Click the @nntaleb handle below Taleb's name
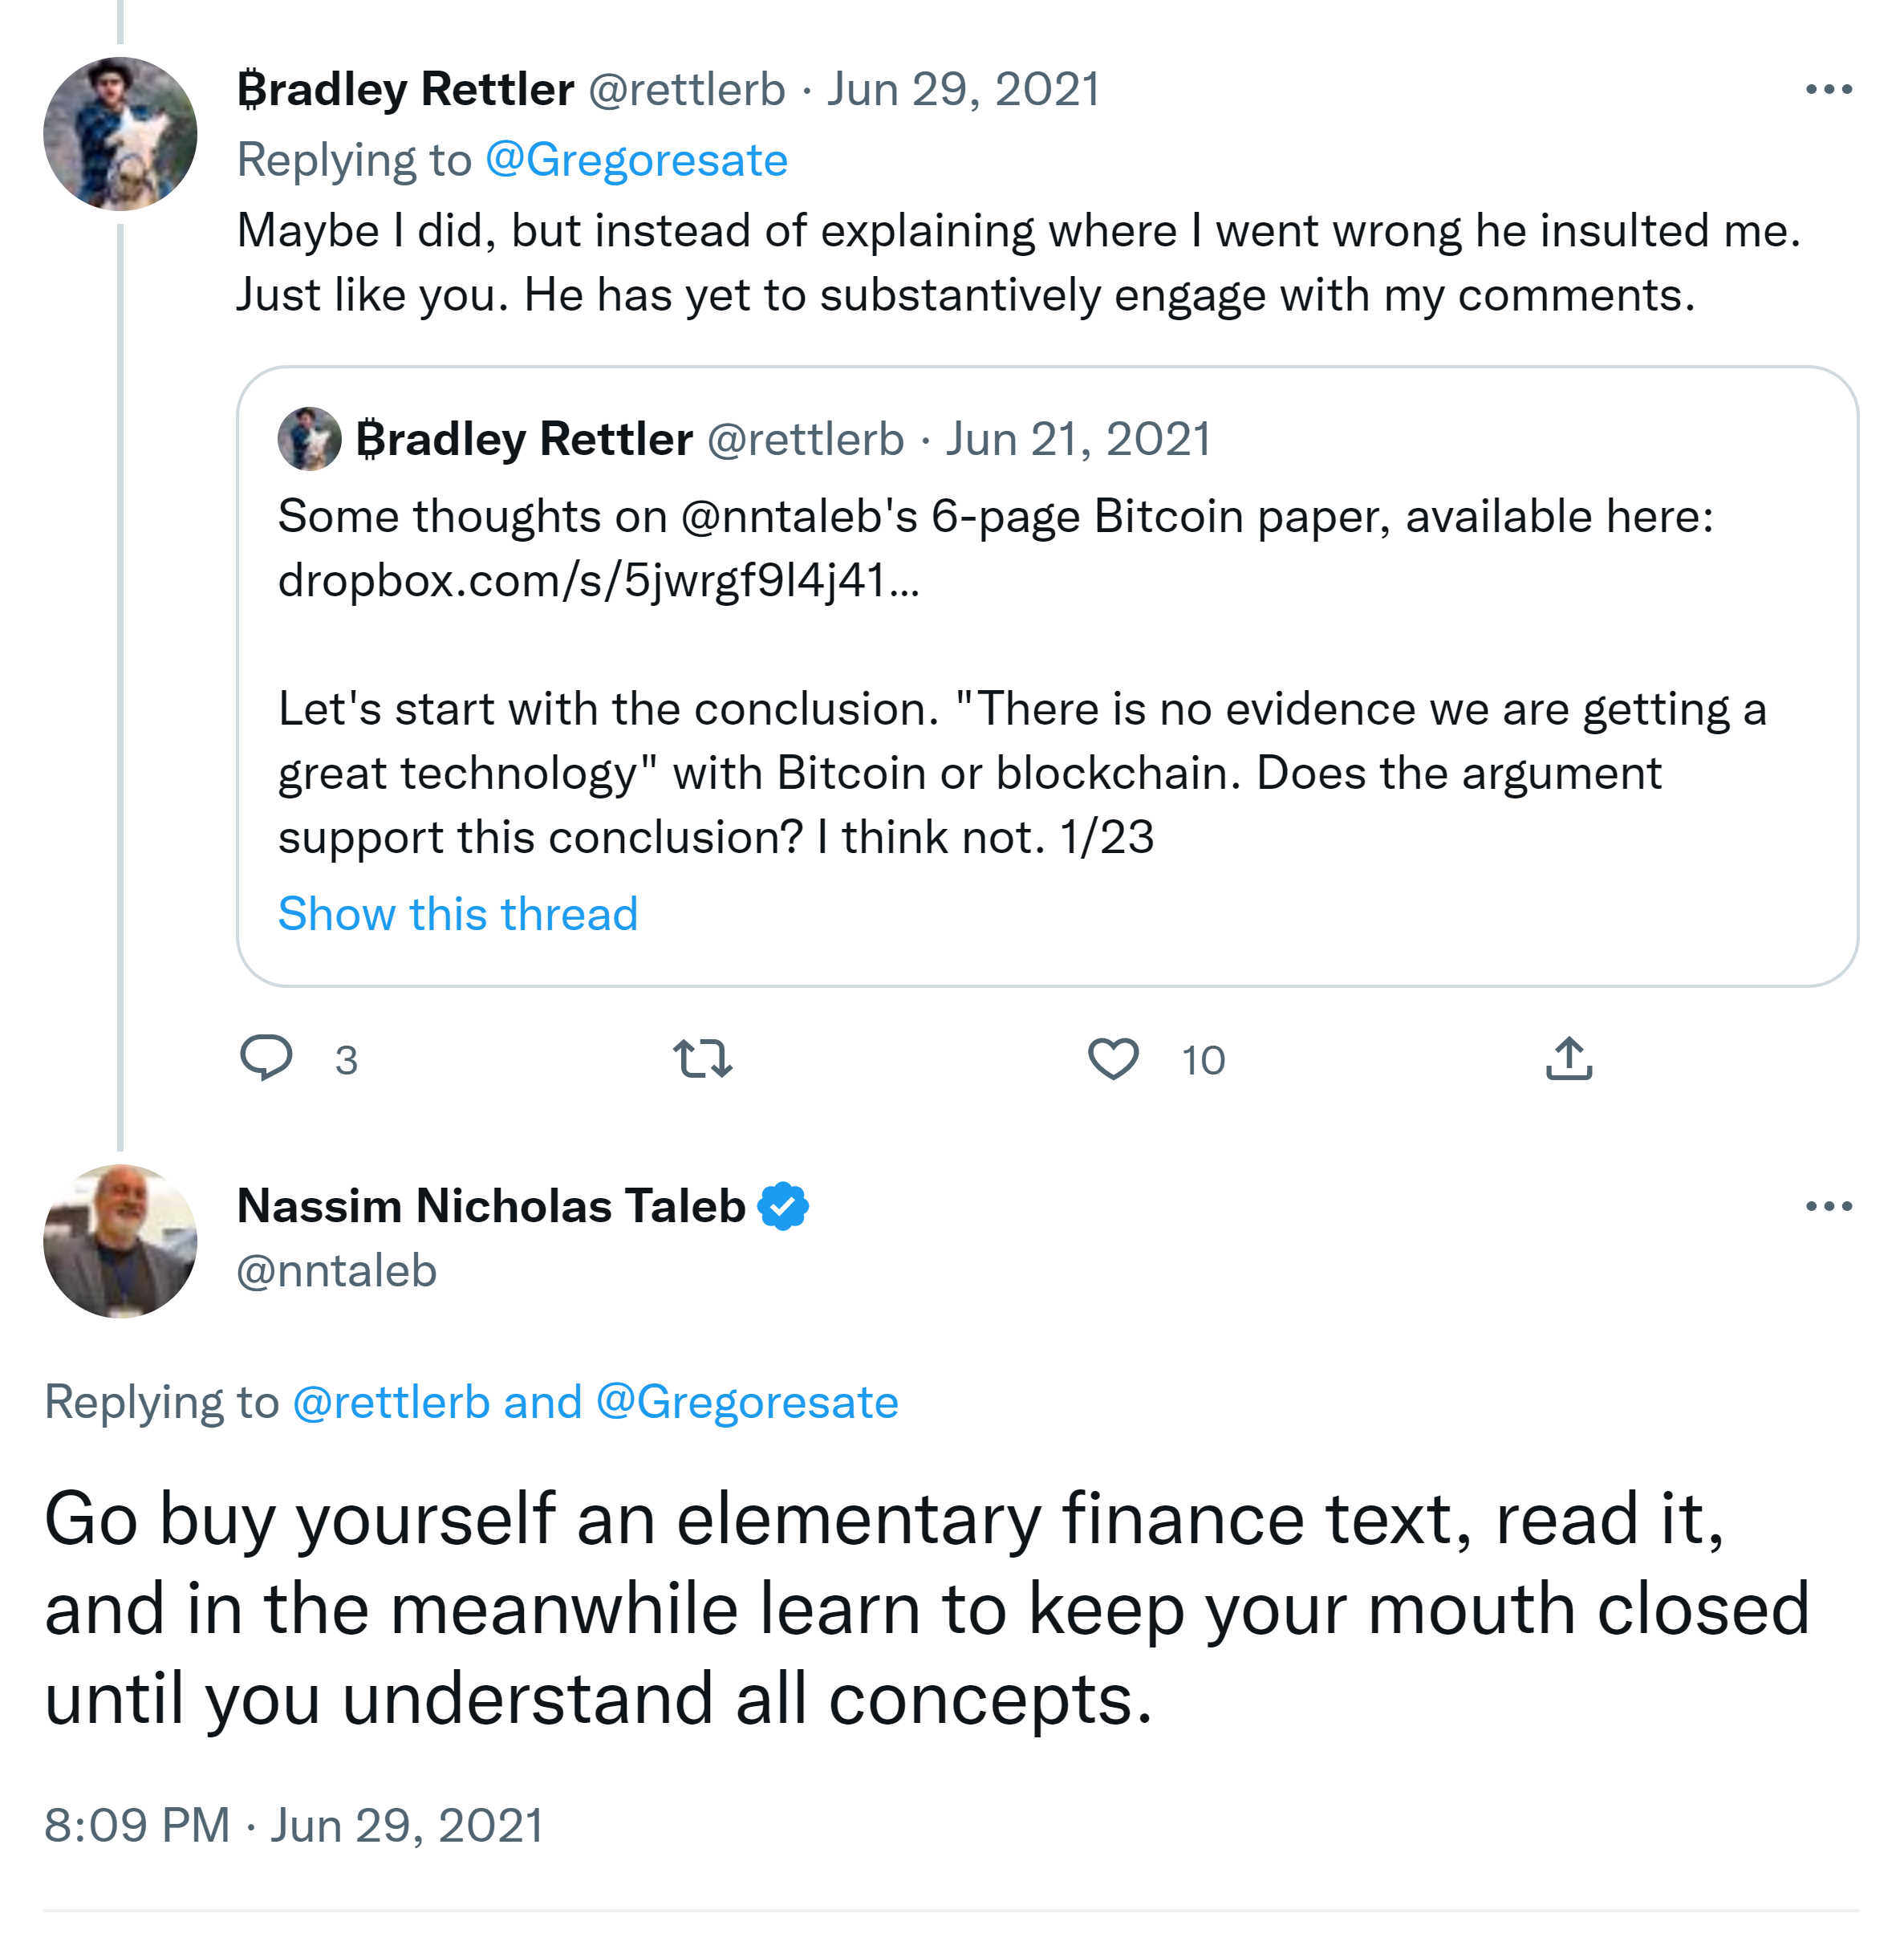The height and width of the screenshot is (1946, 1904). [x=337, y=1271]
